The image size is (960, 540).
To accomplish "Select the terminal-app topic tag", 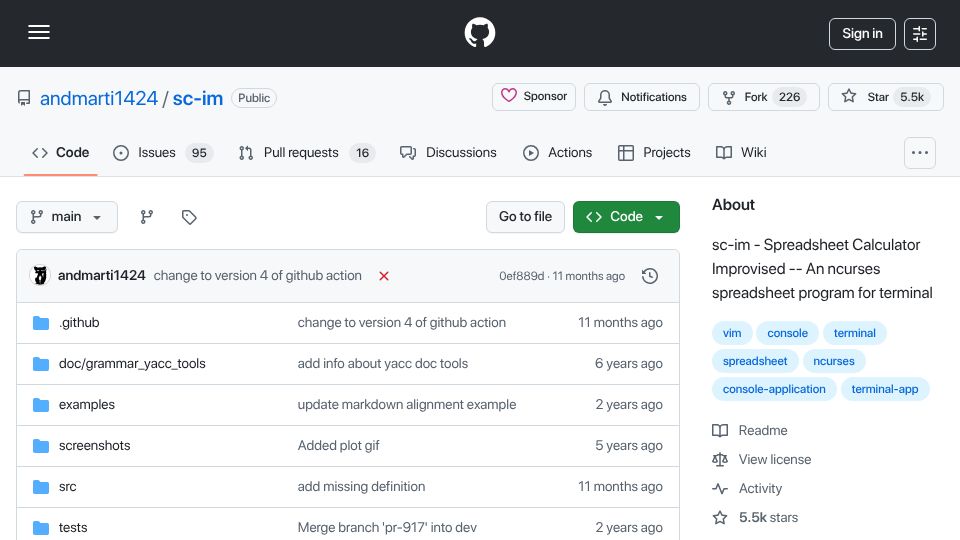I will point(885,389).
